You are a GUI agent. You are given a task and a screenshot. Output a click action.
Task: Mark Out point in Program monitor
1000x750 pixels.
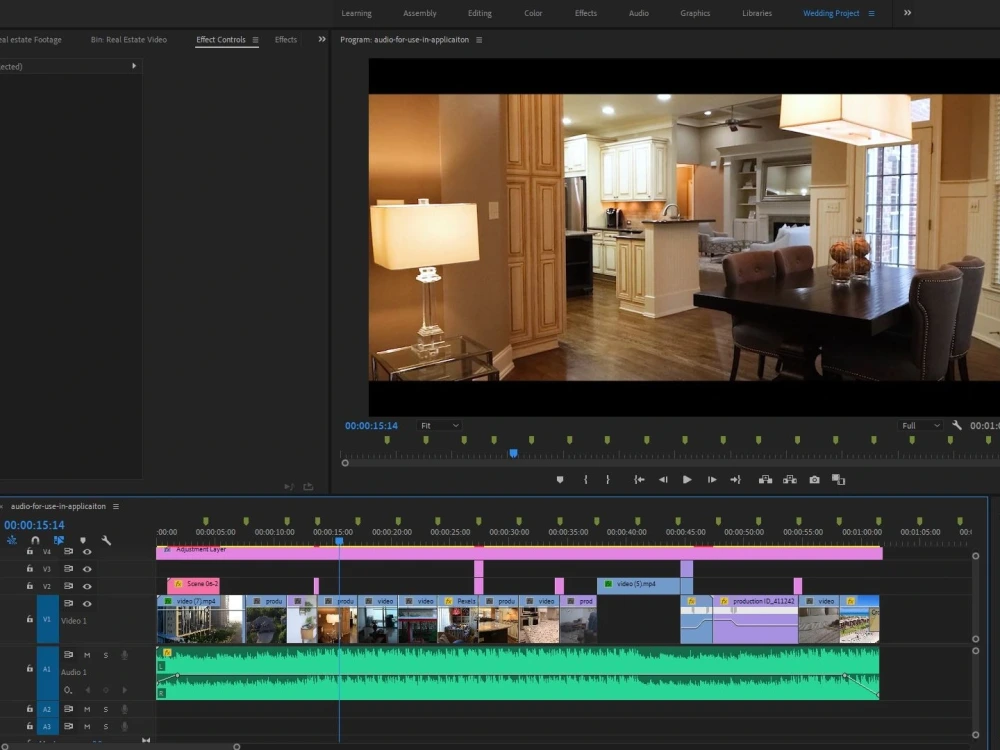coord(608,480)
